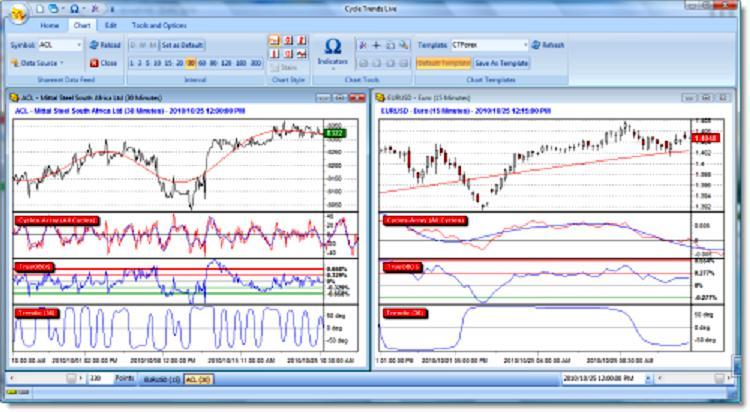Click the right arrow of bottom-left scrollbar
The image size is (750, 412).
pos(81,379)
